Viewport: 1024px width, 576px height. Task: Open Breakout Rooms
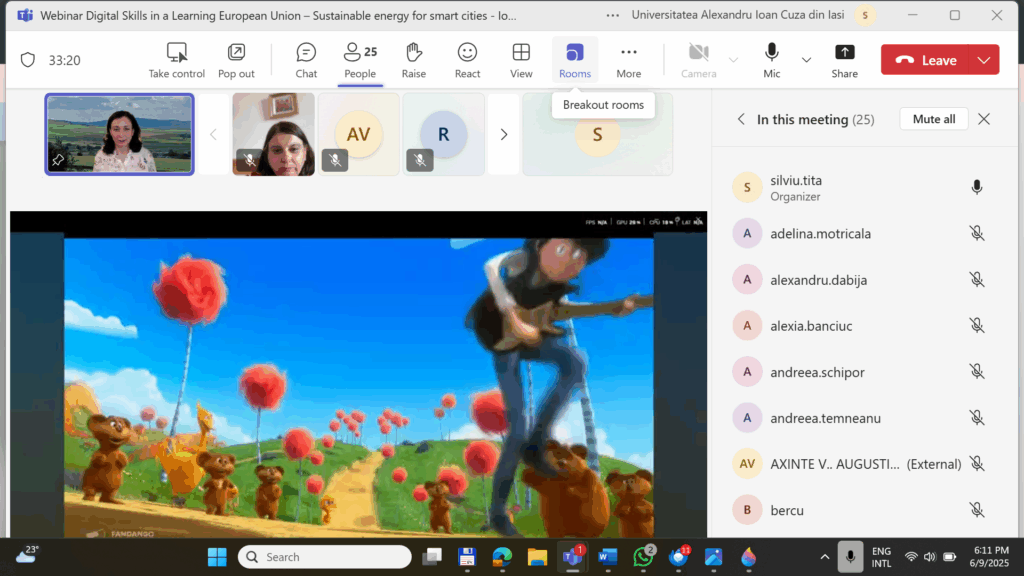click(575, 60)
